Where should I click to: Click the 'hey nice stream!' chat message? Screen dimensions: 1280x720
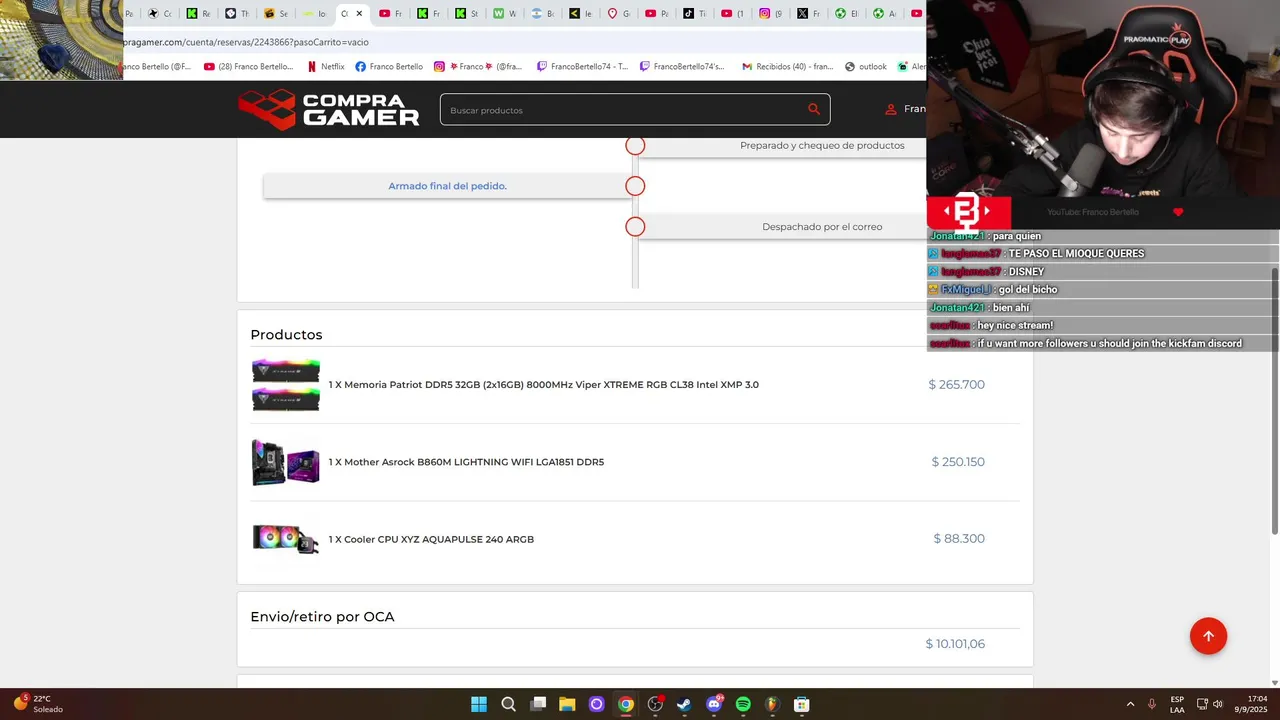(x=1015, y=326)
